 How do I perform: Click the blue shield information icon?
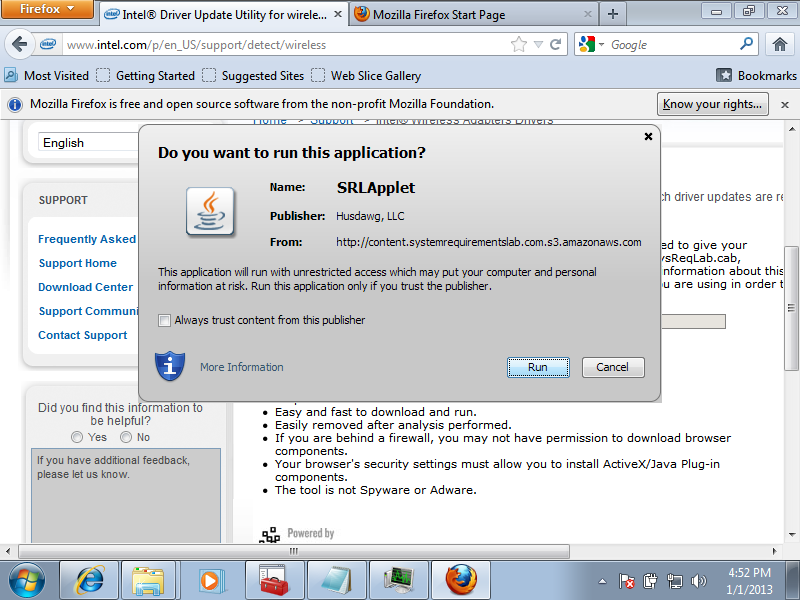tap(170, 366)
